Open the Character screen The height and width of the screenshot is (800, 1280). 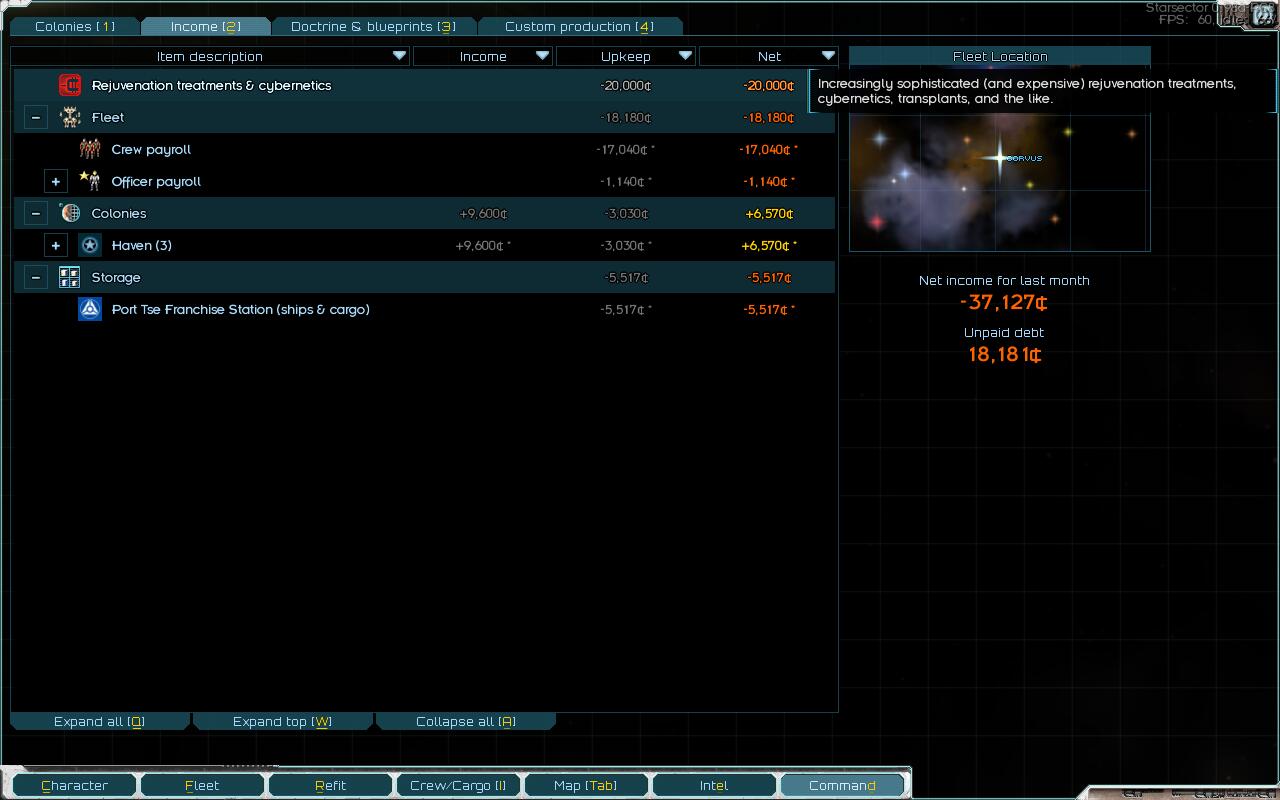tap(74, 785)
